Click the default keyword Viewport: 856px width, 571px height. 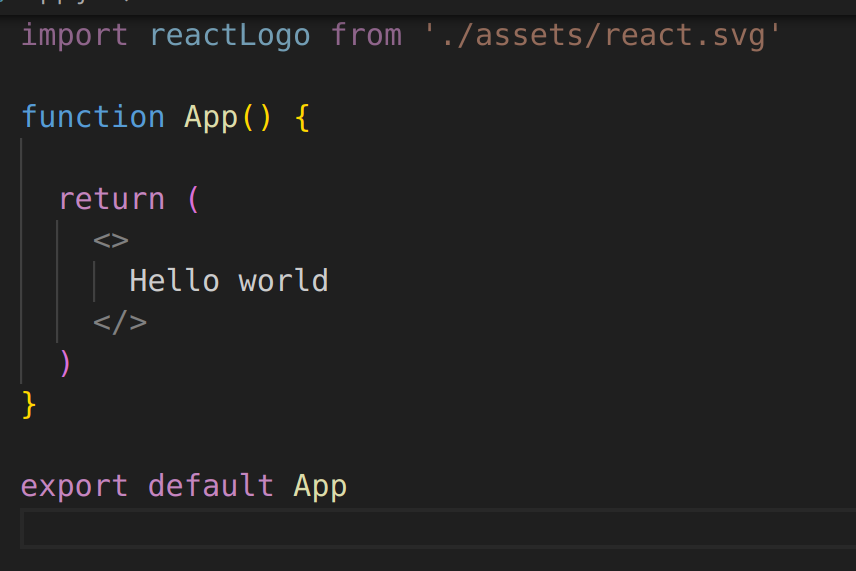coord(210,486)
